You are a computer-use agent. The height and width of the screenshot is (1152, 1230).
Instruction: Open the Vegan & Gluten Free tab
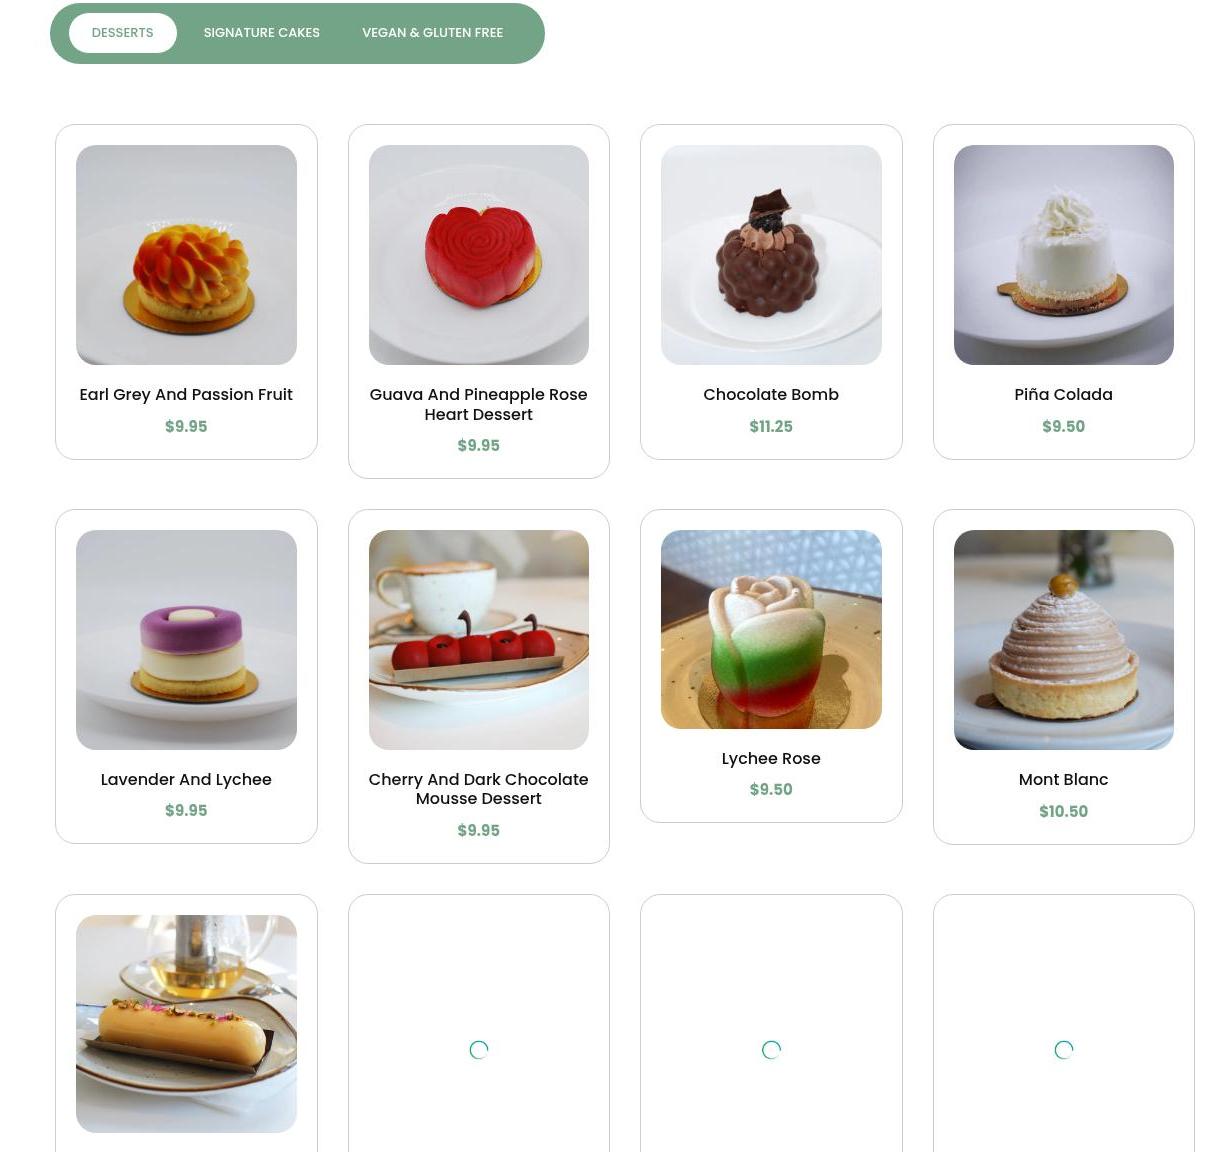432,33
